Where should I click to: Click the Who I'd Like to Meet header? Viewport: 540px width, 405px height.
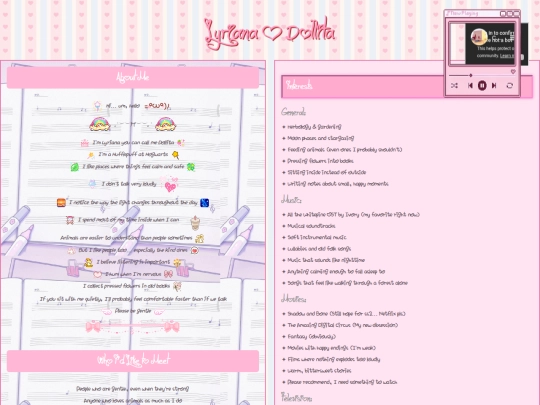pos(133,361)
